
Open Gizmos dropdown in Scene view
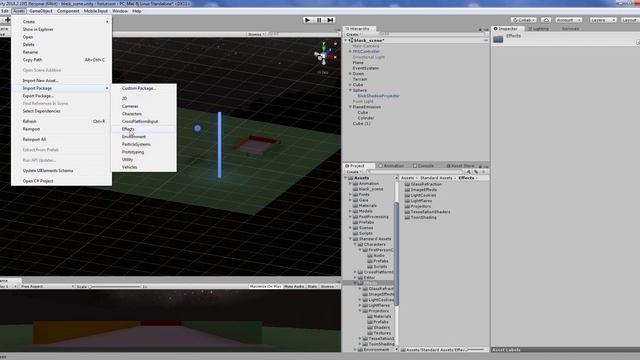tap(256, 34)
